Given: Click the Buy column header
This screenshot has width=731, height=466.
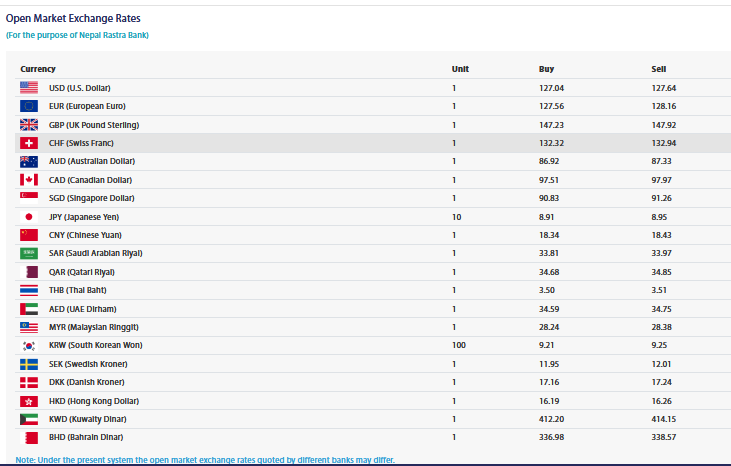Looking at the screenshot, I should [546, 69].
